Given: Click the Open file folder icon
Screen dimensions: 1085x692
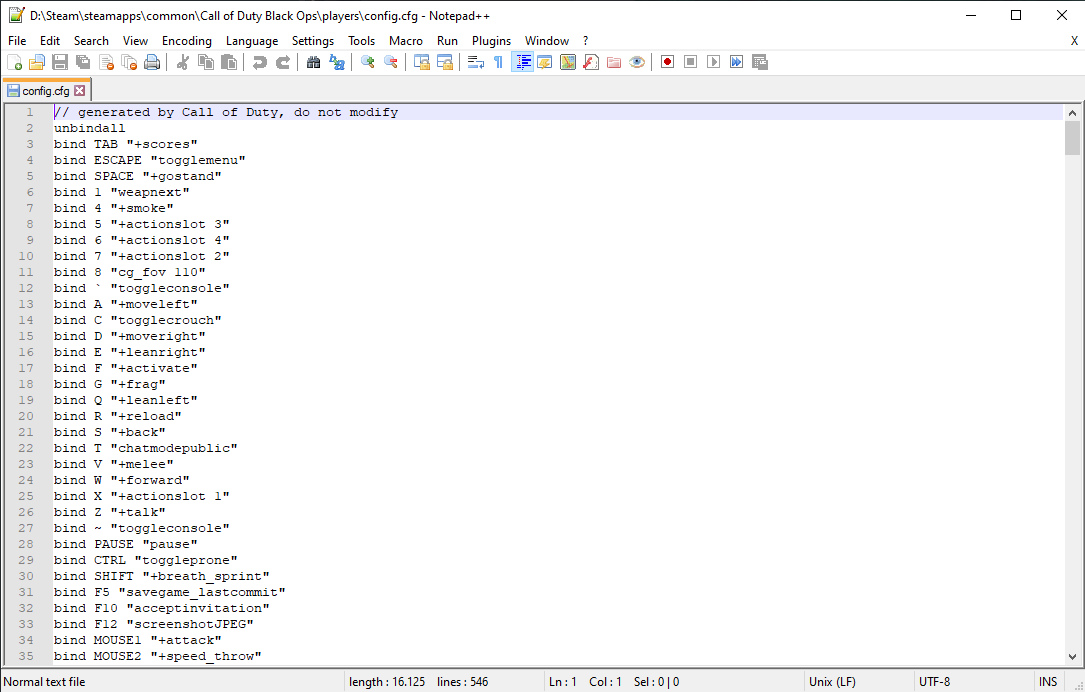Looking at the screenshot, I should pos(37,62).
